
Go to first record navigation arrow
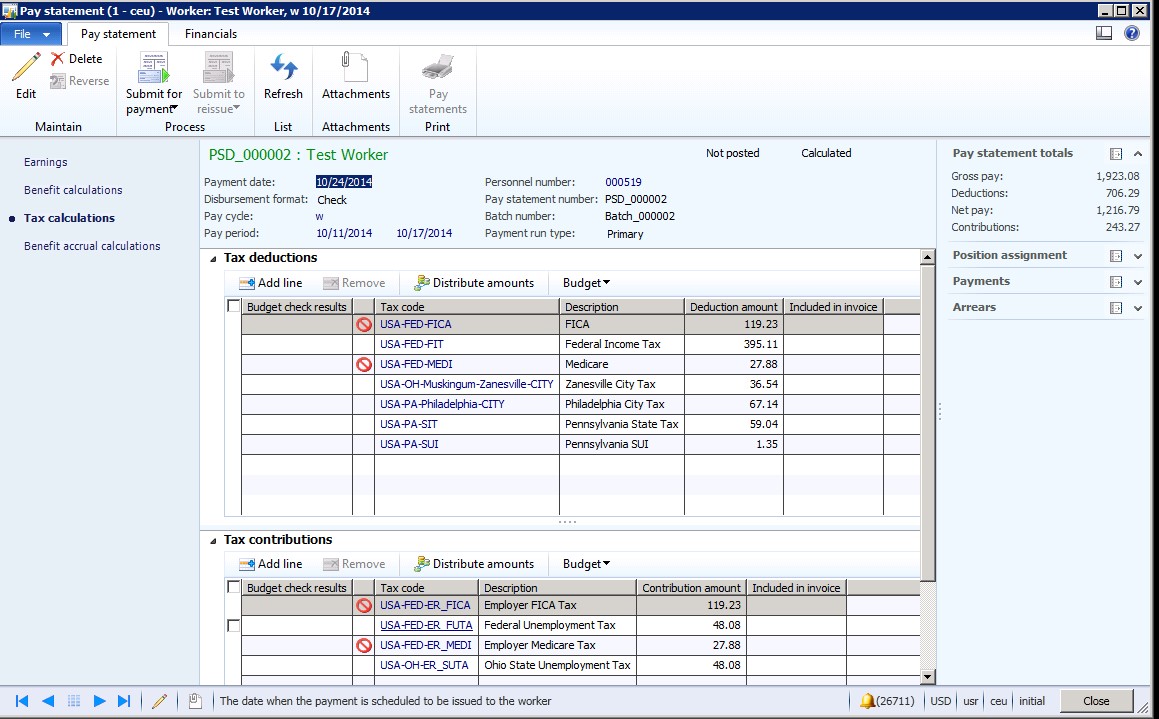coord(22,701)
